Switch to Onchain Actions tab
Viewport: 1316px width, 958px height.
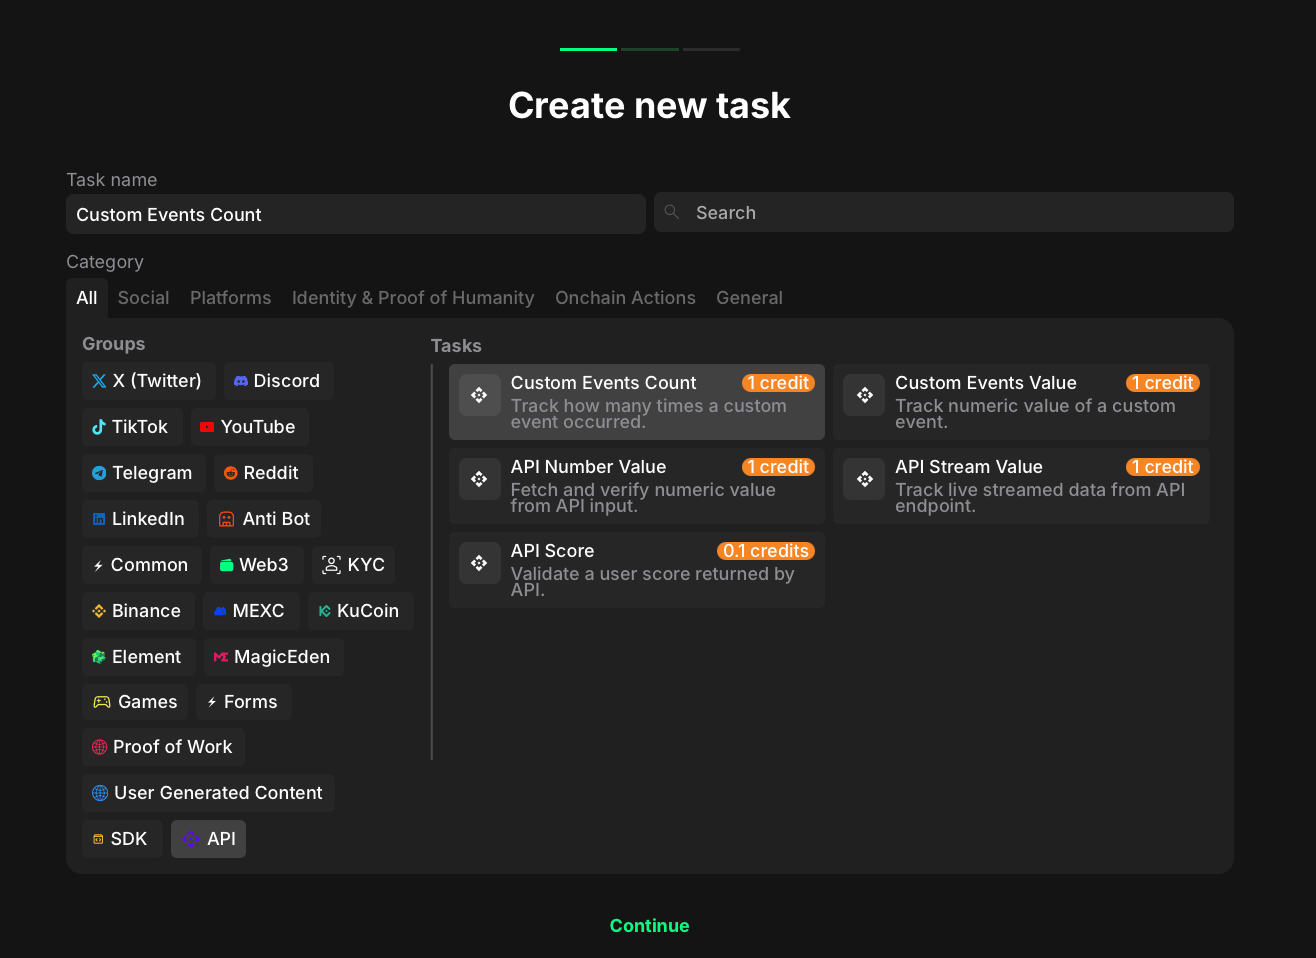tap(625, 298)
